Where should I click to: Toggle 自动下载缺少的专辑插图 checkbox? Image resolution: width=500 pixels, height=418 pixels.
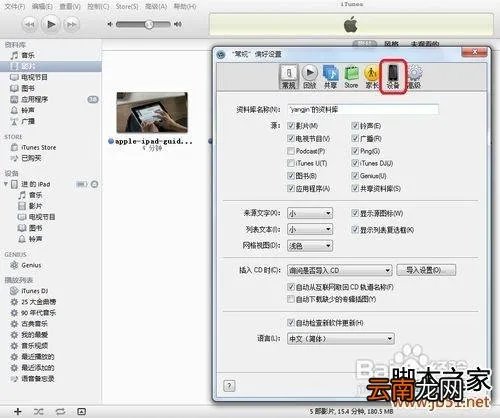291,299
